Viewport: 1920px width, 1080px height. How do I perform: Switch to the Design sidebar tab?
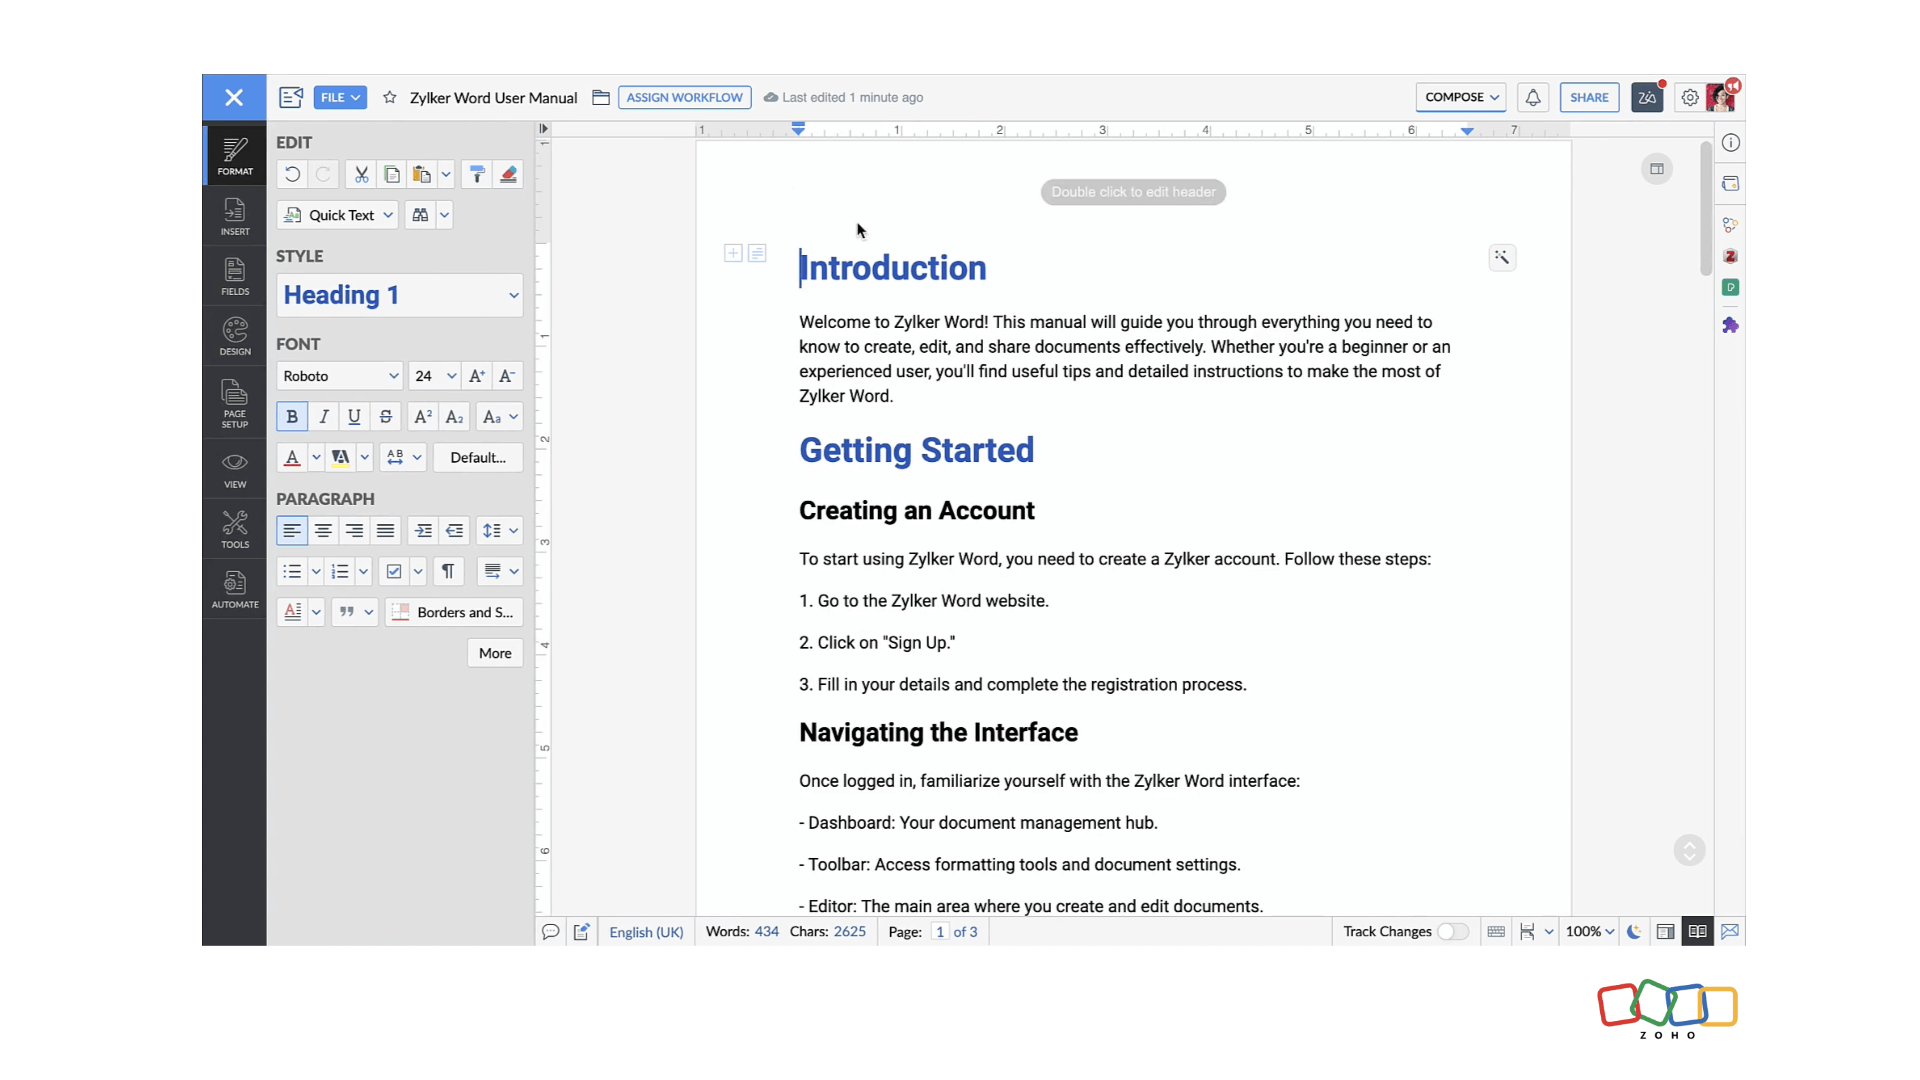pos(235,336)
